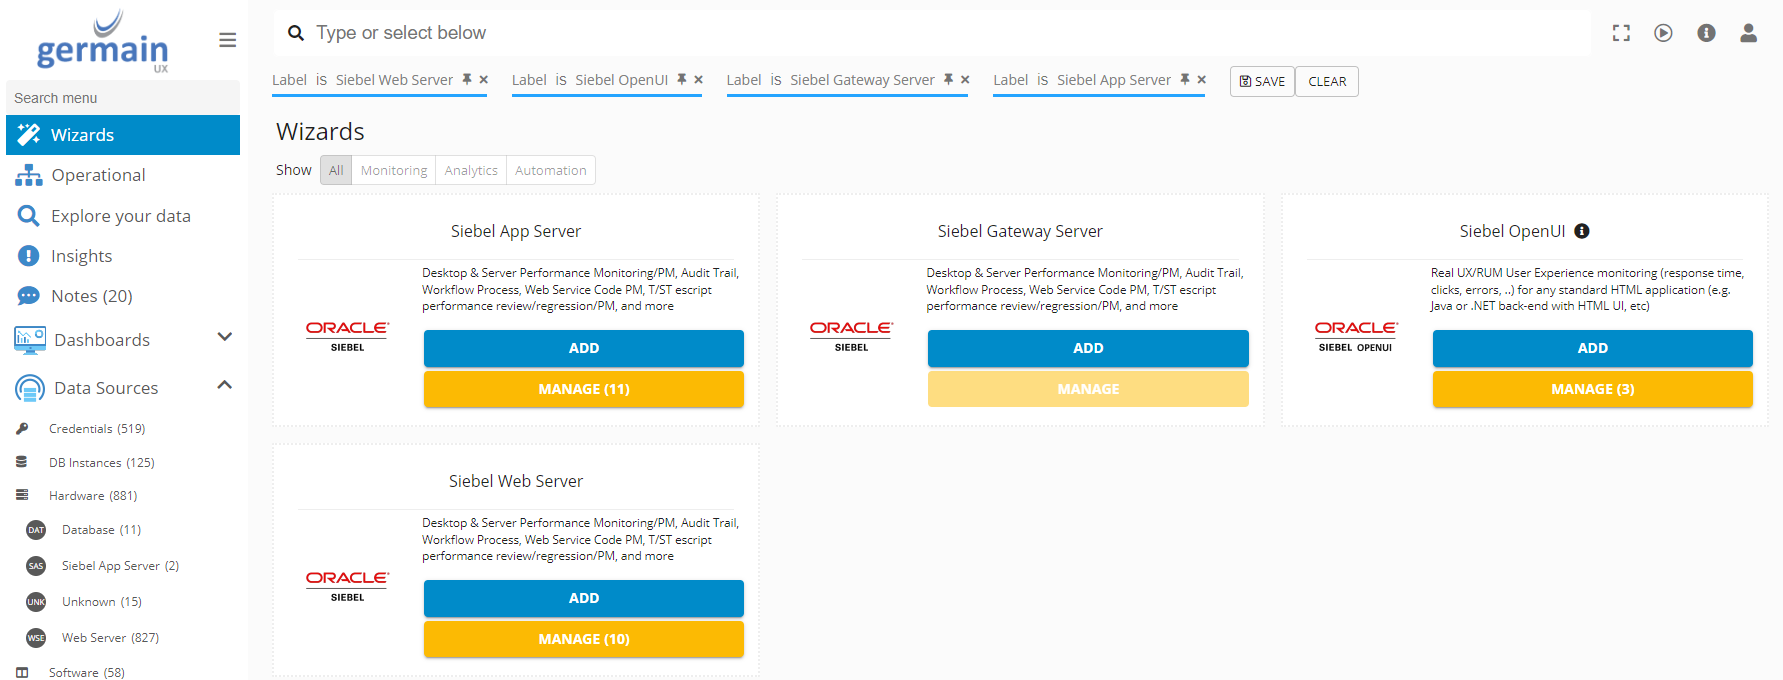Pin the Siebel Gateway Server filter
Screen dimensions: 1783x680
[x=948, y=80]
